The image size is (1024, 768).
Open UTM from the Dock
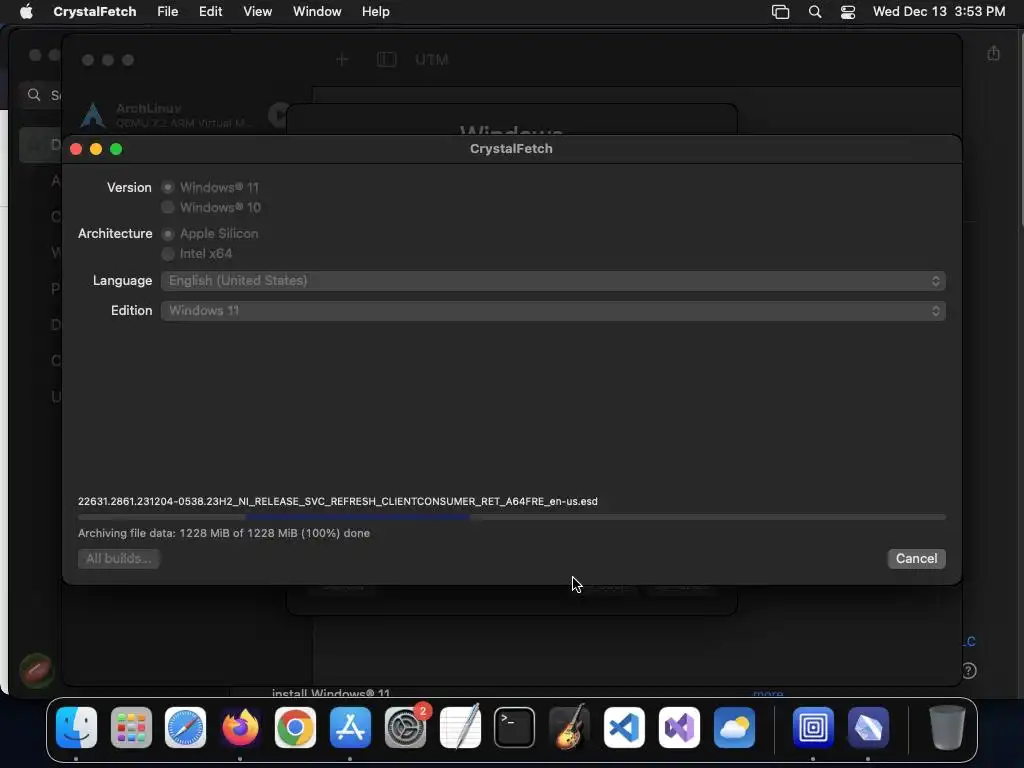coord(813,728)
